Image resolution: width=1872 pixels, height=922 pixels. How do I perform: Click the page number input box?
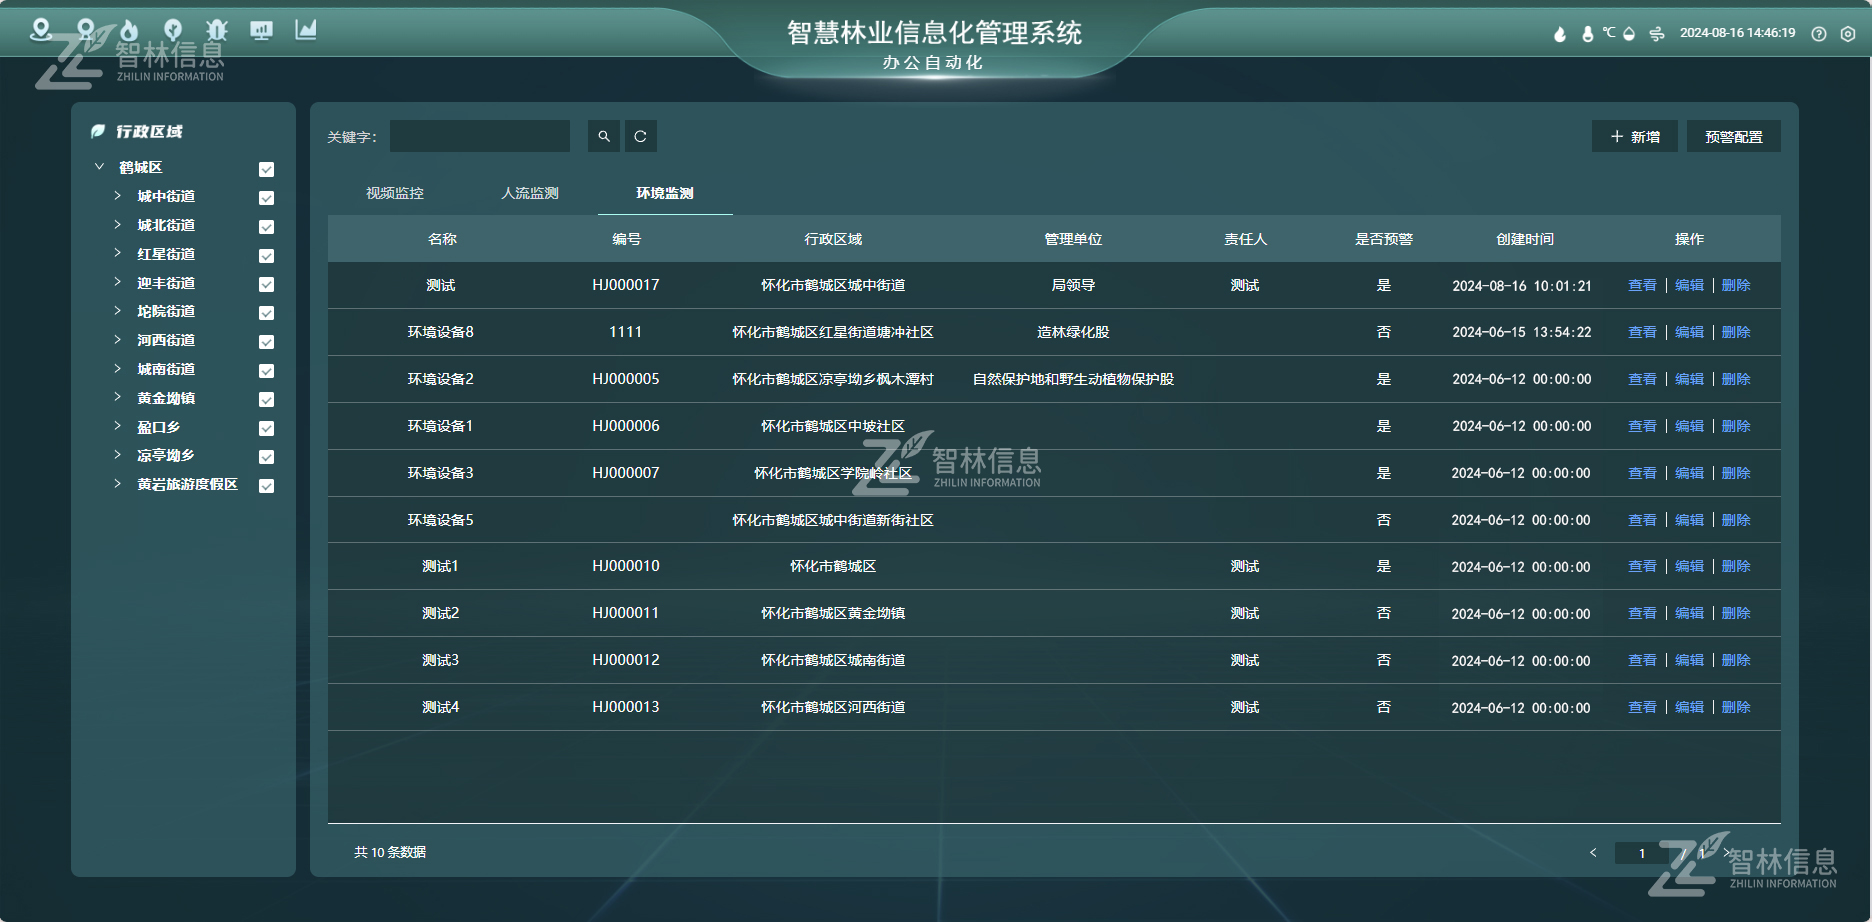coord(1642,853)
